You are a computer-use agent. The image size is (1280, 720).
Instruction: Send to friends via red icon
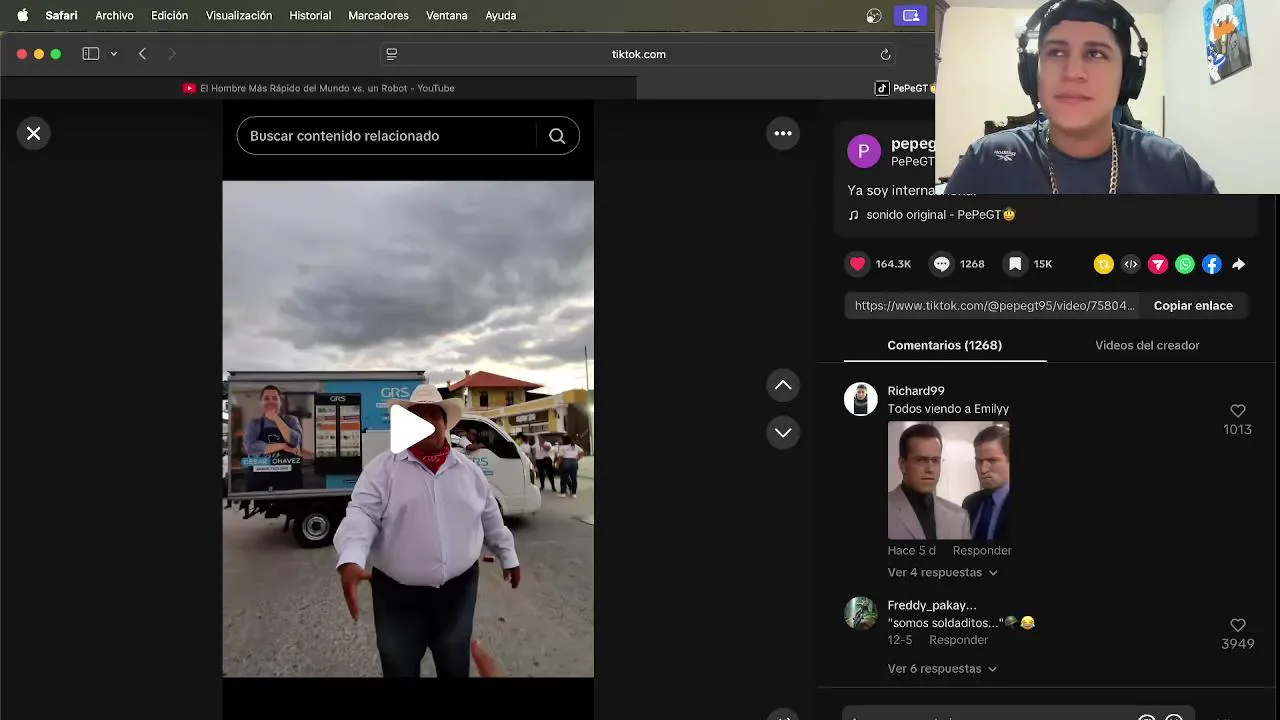[1157, 264]
